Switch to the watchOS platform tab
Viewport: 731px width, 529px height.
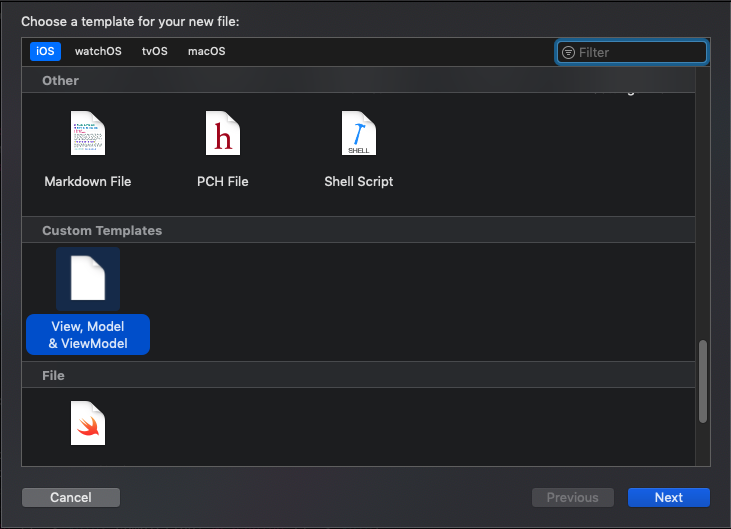(98, 51)
